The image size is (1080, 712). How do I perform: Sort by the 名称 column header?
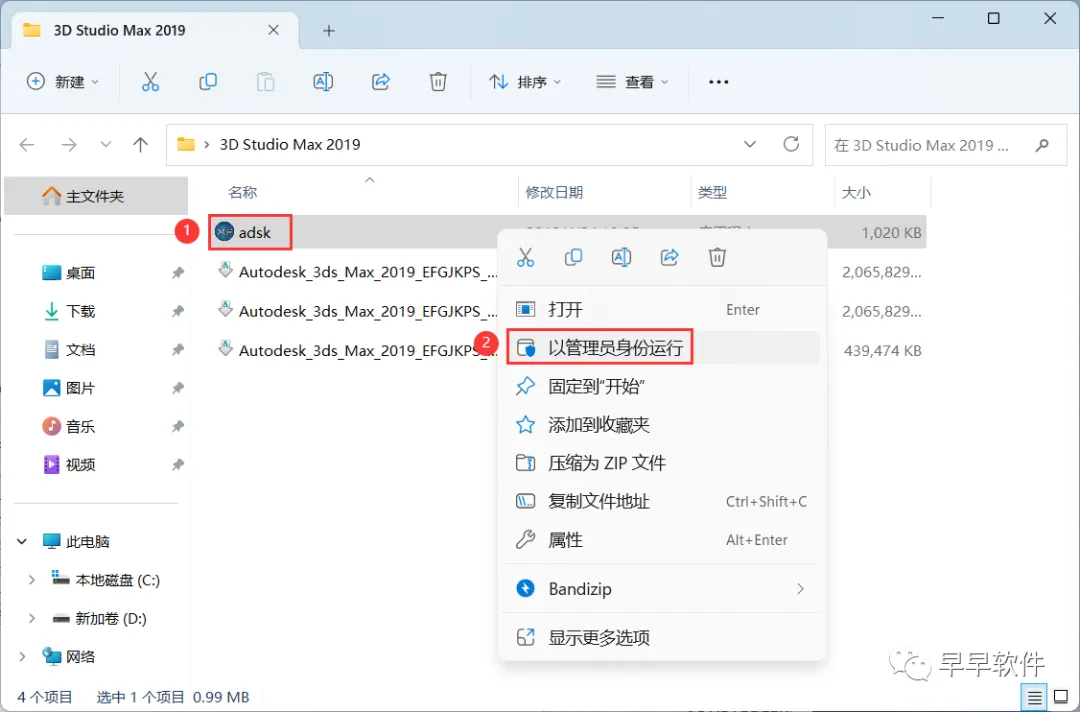[x=242, y=192]
